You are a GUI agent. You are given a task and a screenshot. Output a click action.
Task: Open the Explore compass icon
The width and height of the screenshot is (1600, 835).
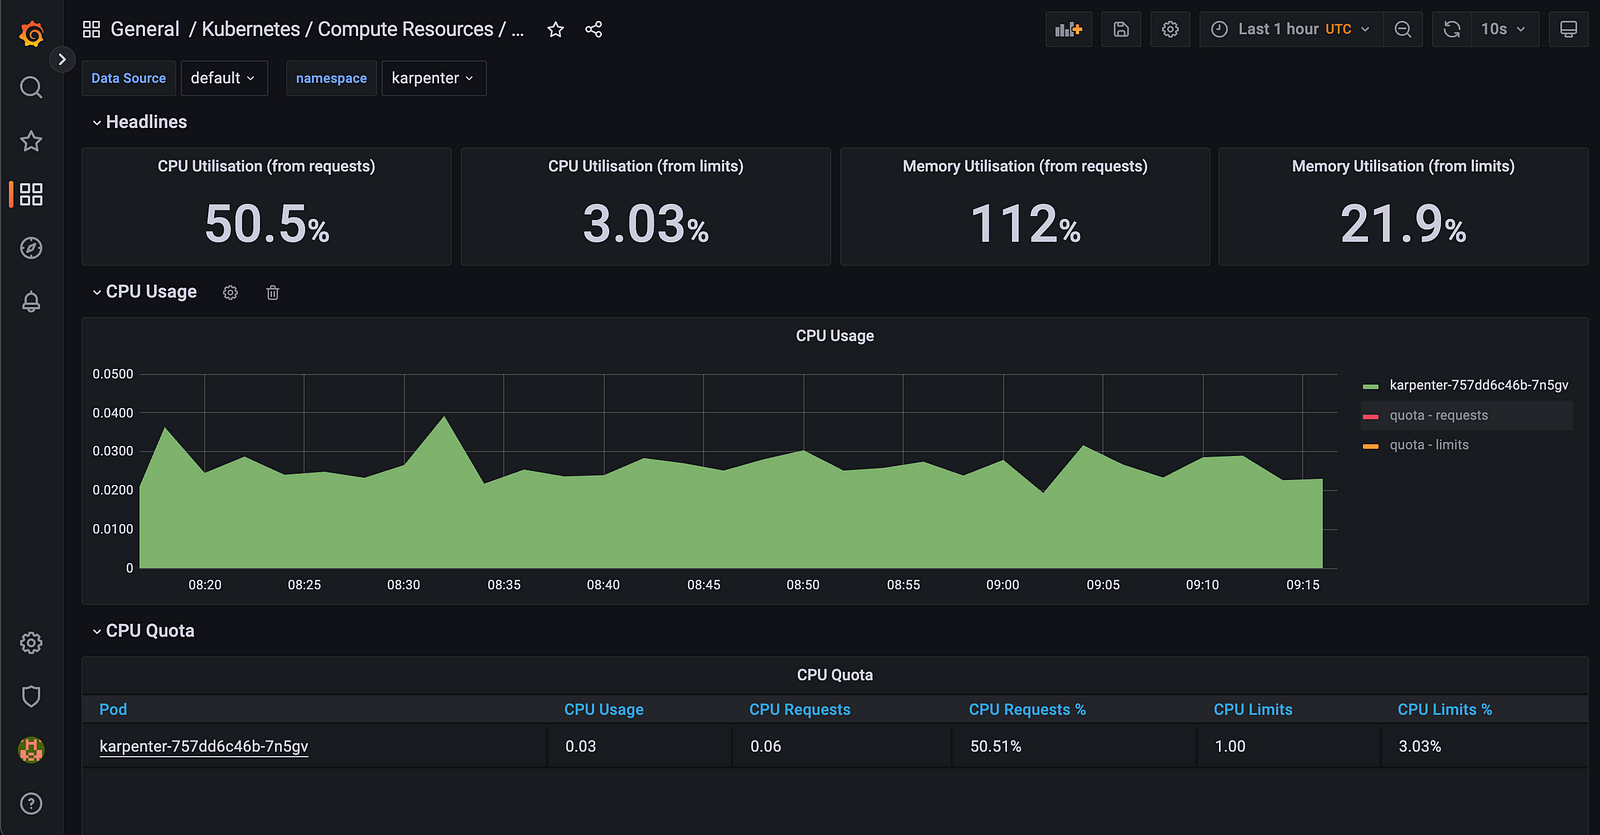[x=31, y=248]
